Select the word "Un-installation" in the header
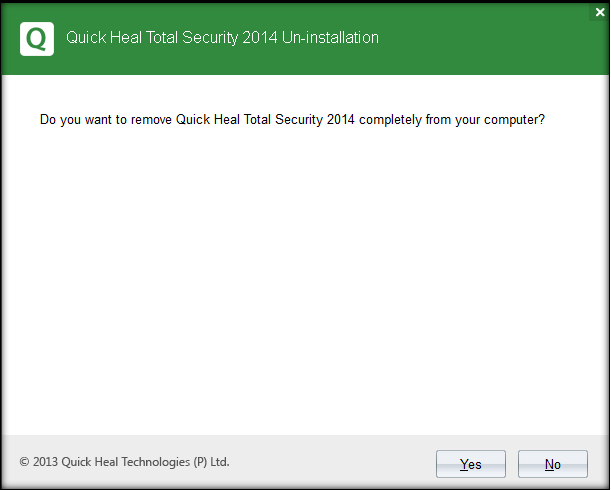The width and height of the screenshot is (611, 490). [330, 39]
